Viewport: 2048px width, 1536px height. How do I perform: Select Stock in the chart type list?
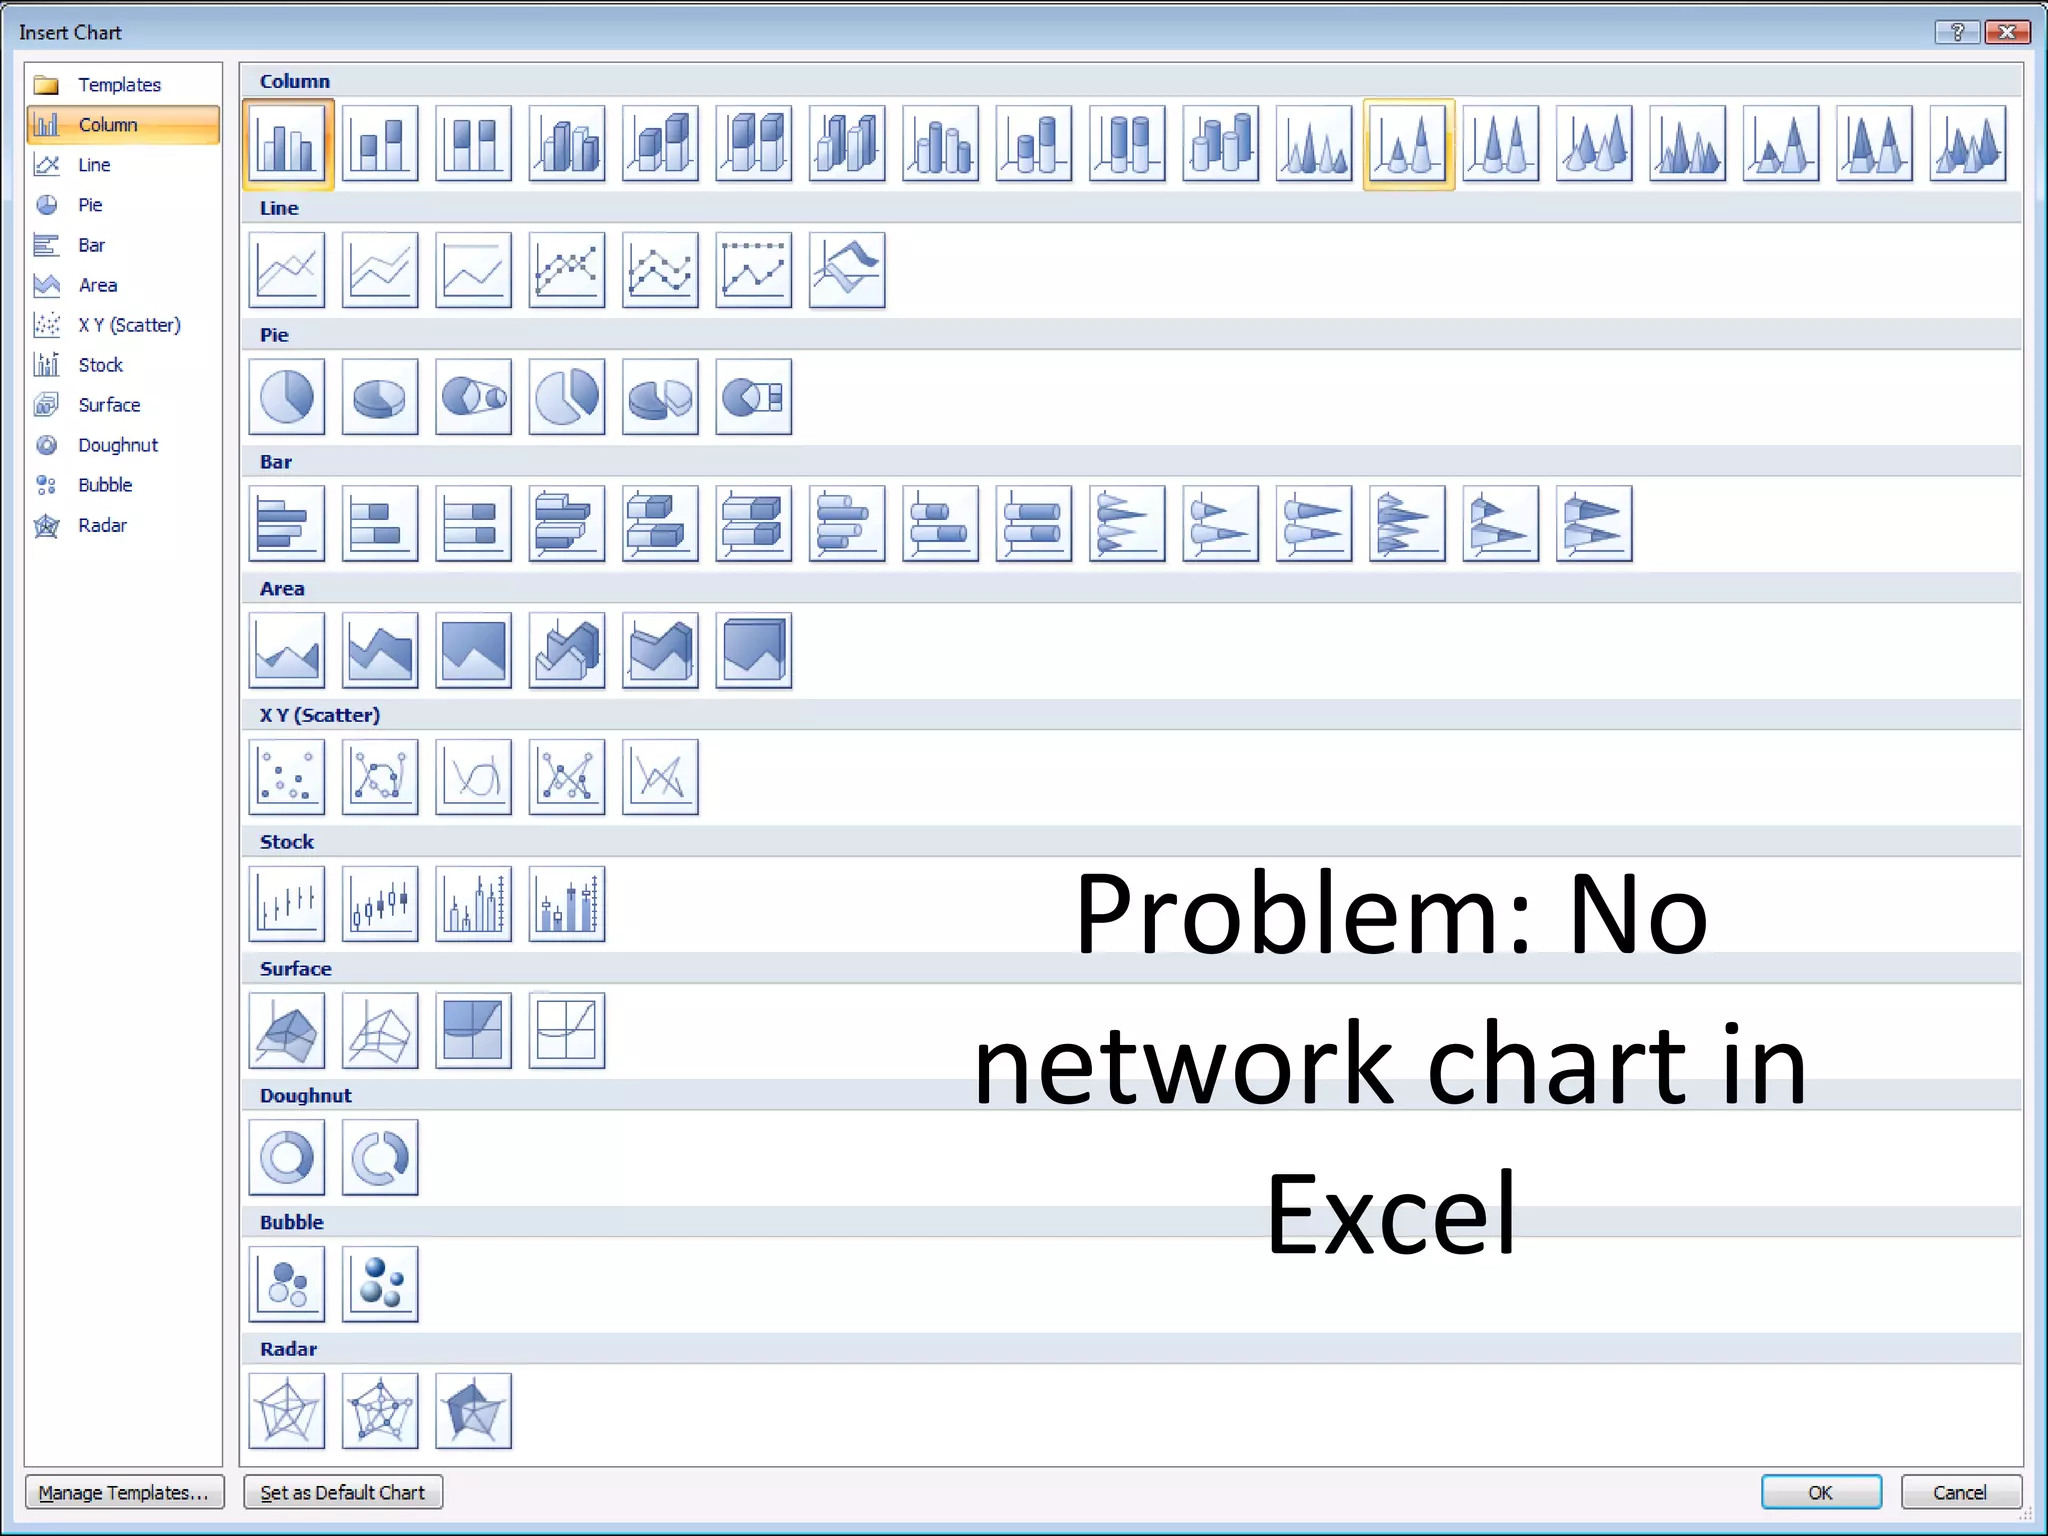point(123,365)
